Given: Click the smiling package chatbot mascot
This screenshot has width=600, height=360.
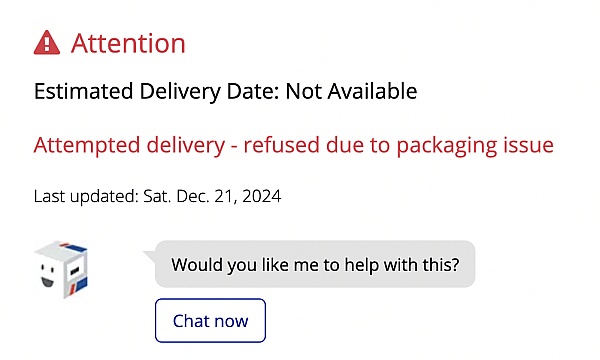Looking at the screenshot, I should point(61,269).
